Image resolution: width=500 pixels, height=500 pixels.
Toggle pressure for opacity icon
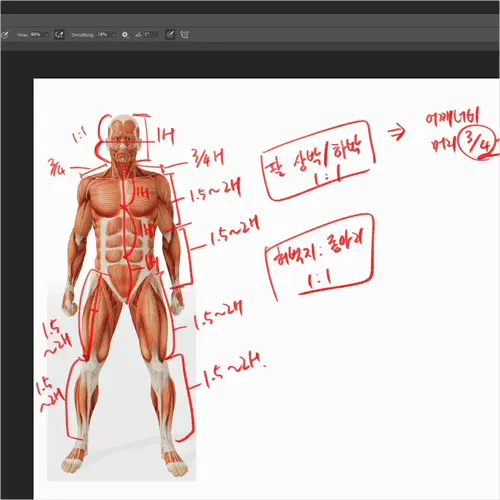(5, 35)
